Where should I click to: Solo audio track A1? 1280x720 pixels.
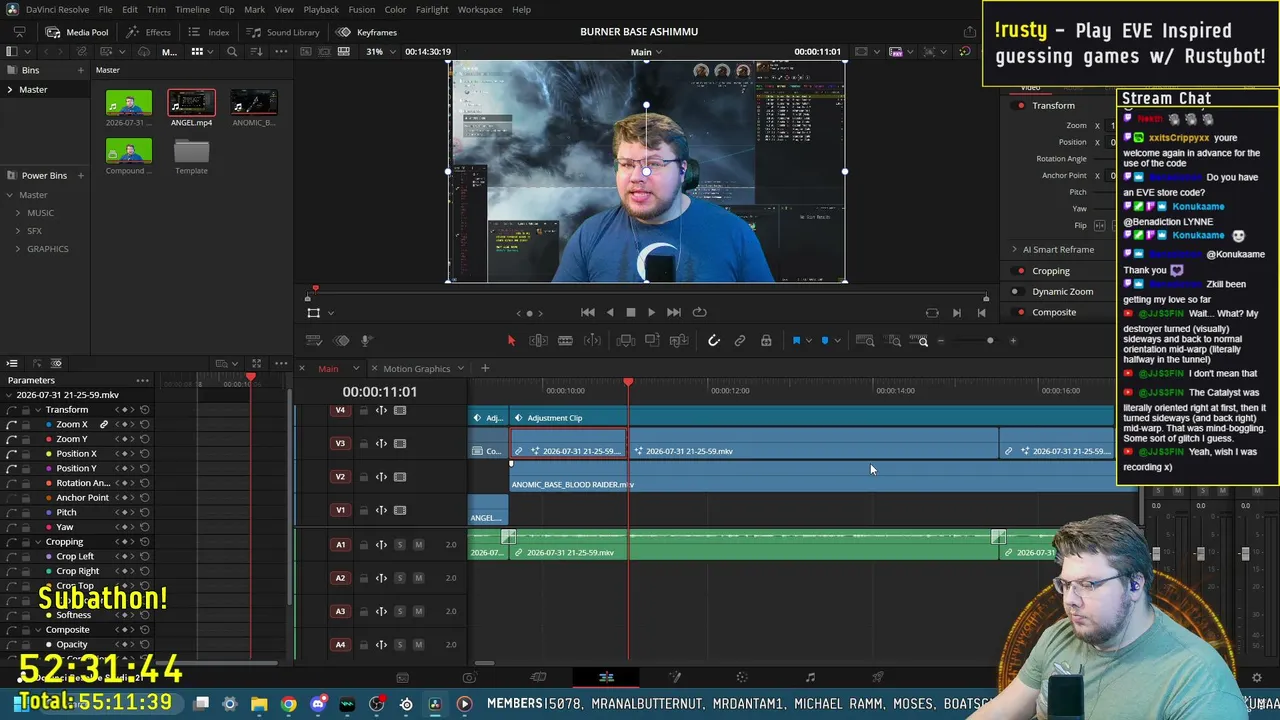(400, 545)
